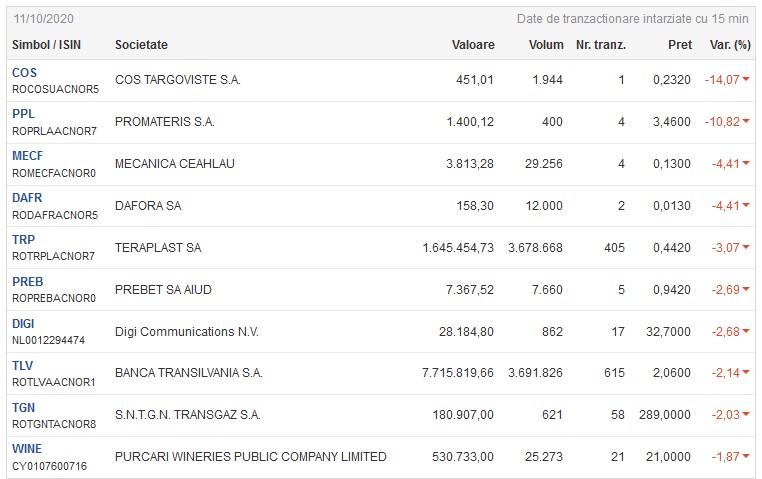Click the down arrow beside -1,87
Screen dimensions: 762x479
pos(747,457)
